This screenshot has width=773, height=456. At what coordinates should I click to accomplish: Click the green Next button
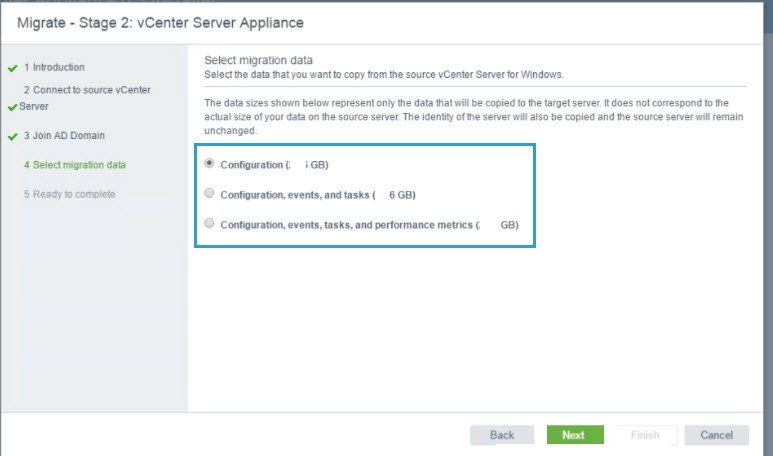(574, 435)
